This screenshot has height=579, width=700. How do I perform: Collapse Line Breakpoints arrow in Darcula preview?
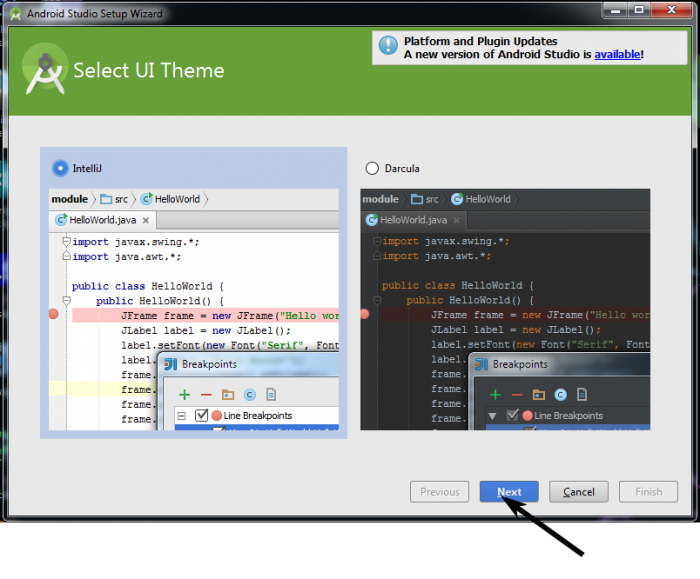(x=492, y=415)
